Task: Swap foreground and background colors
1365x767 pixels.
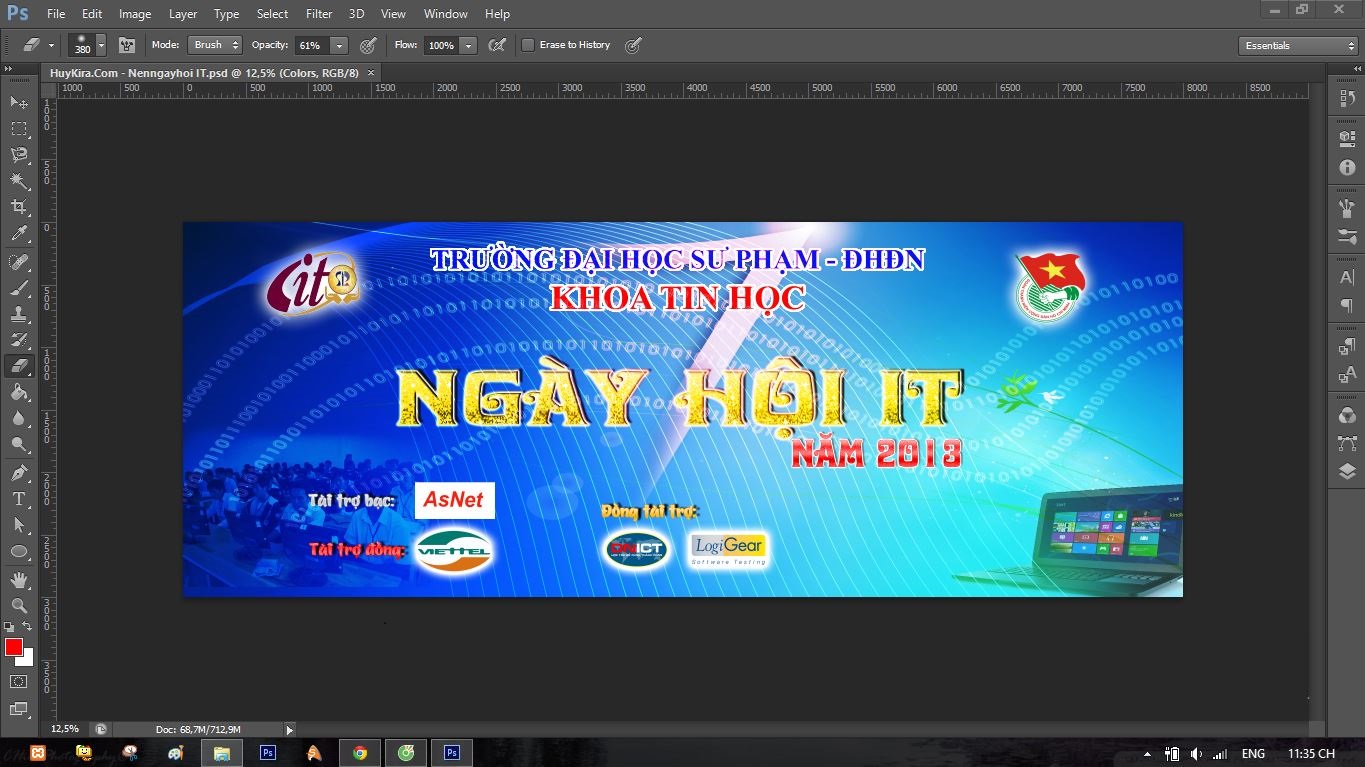Action: point(28,626)
